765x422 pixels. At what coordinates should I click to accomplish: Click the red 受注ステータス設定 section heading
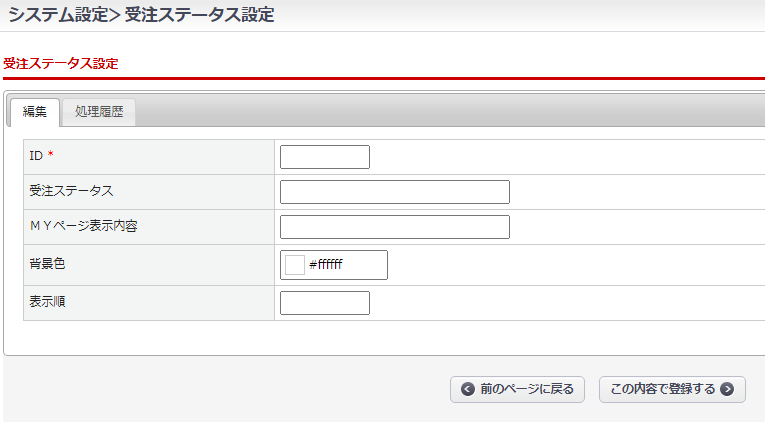(61, 63)
